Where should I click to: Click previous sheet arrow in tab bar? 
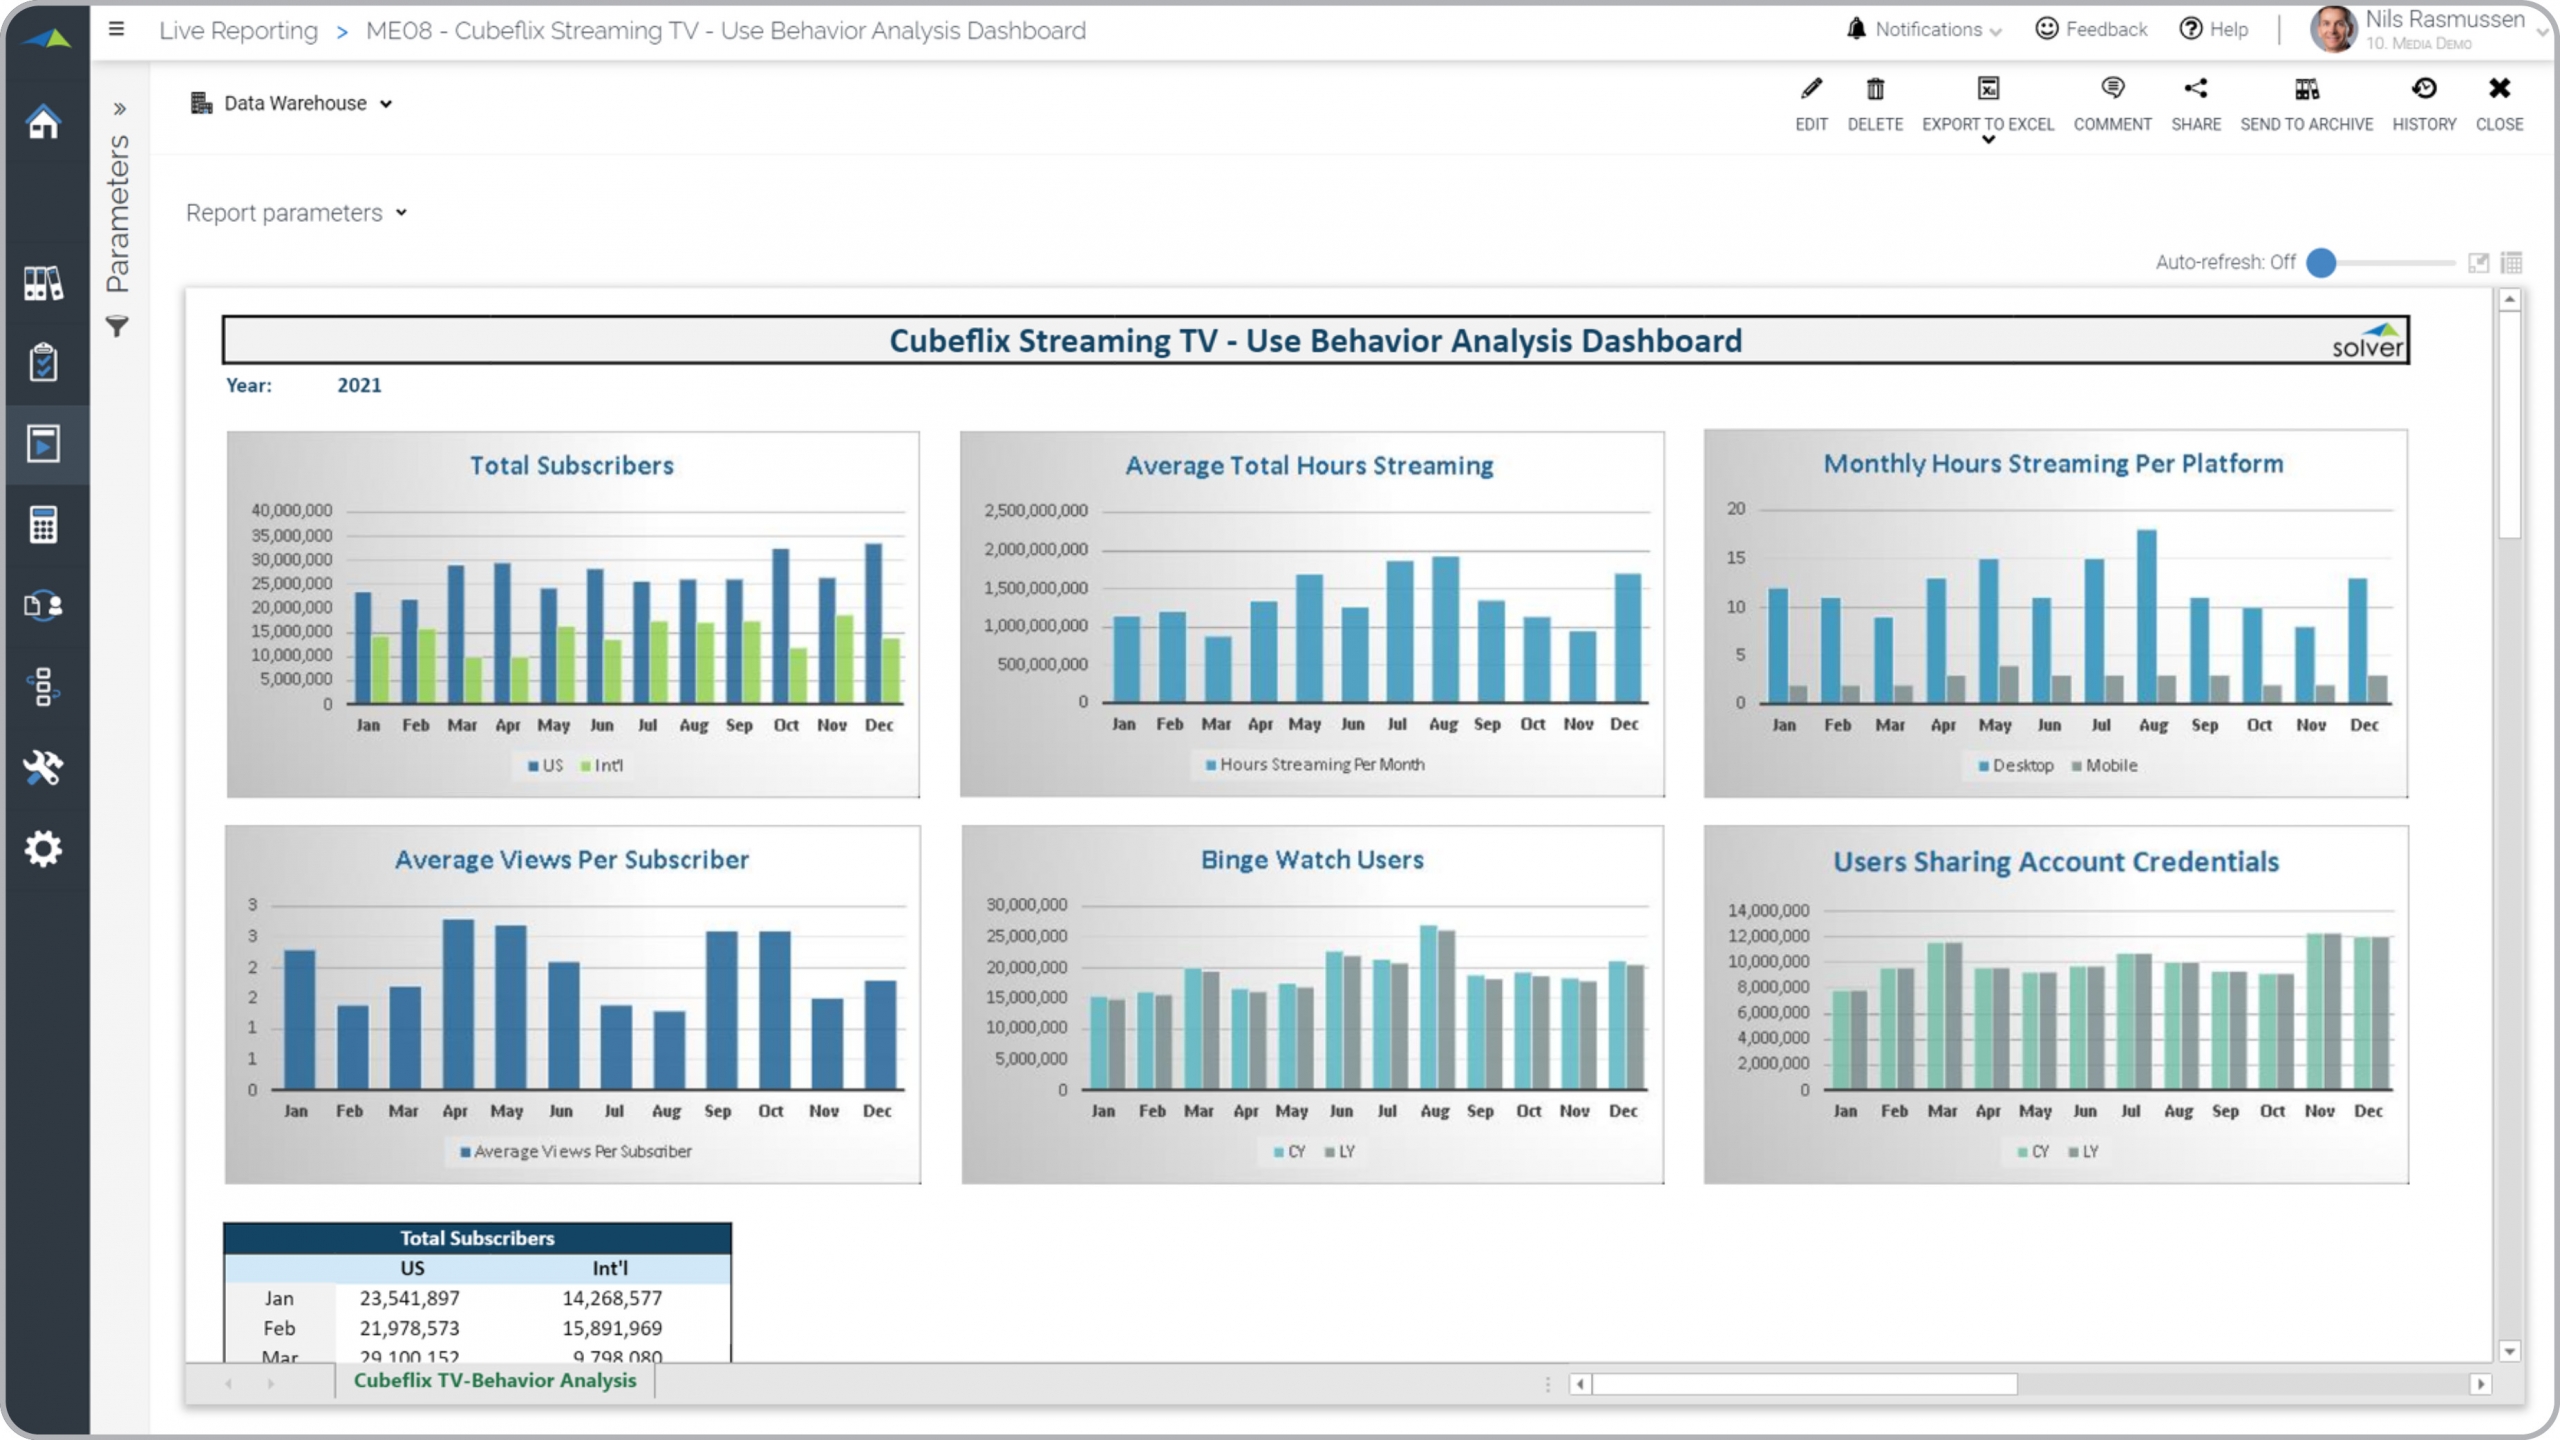pyautogui.click(x=229, y=1384)
